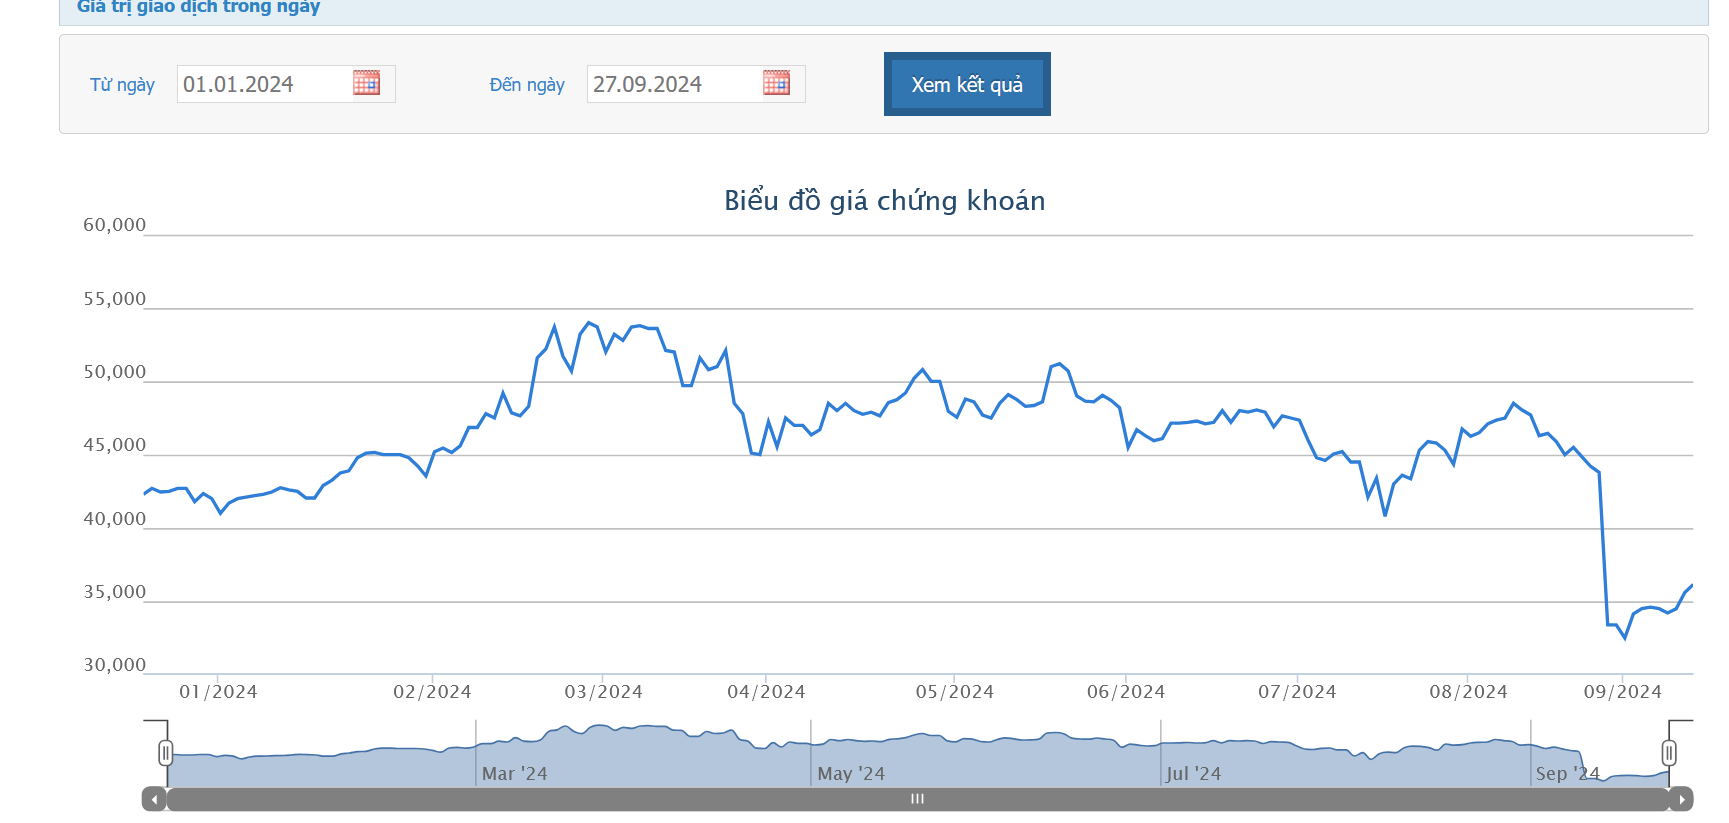Click the 09/2024 x-axis label
1729x823 pixels.
(x=1622, y=692)
